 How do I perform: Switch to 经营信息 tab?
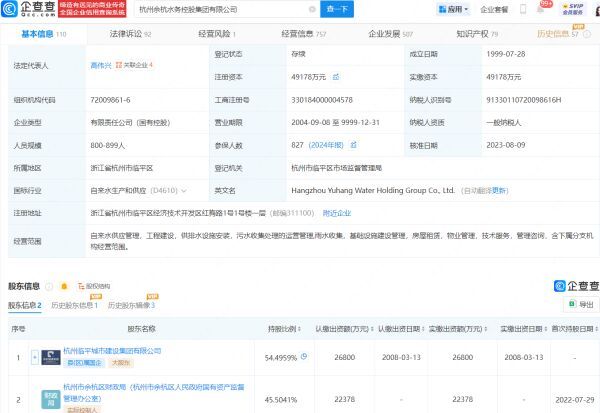point(304,34)
